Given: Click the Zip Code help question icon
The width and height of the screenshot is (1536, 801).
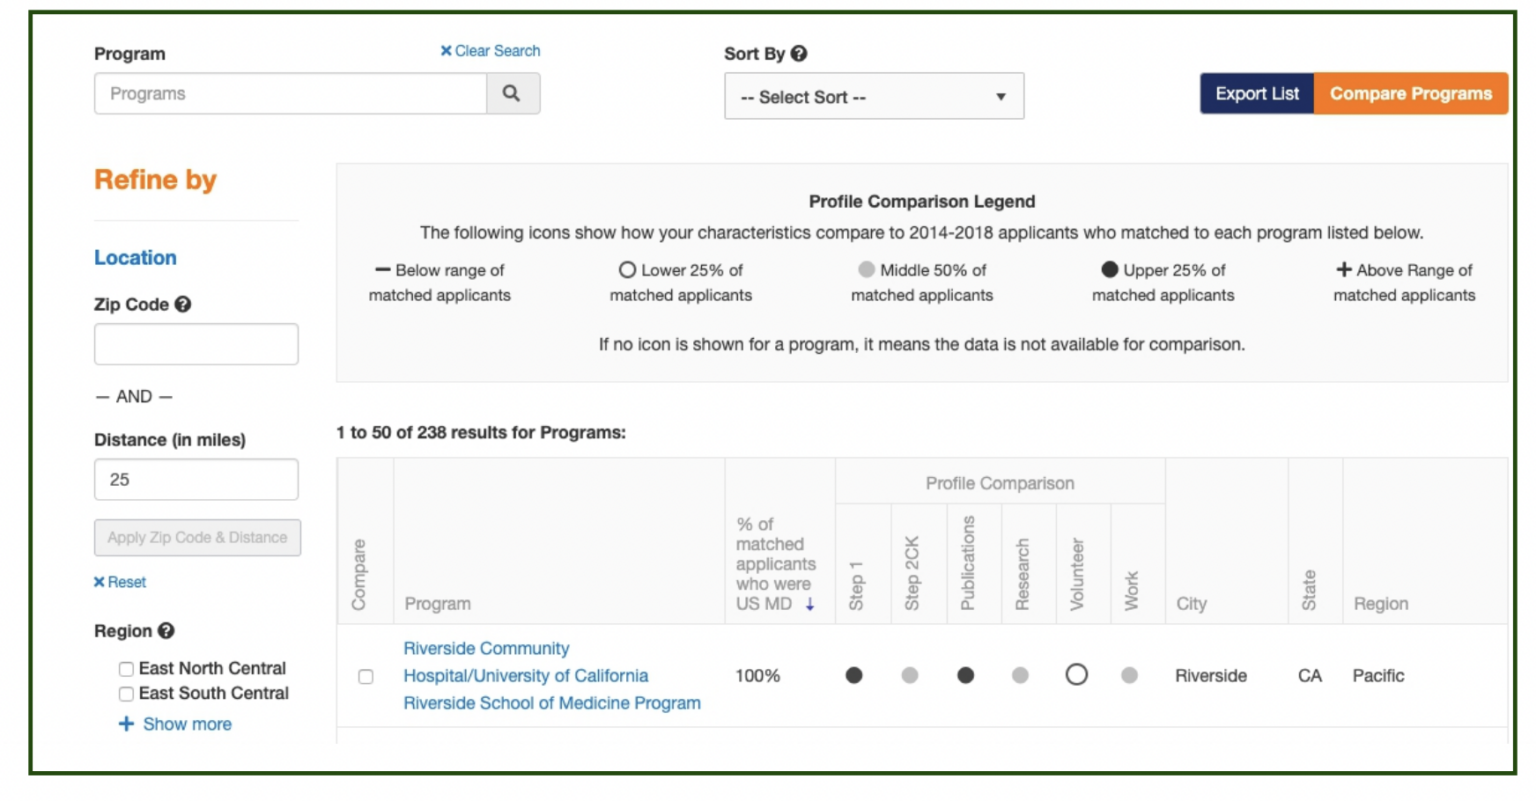Looking at the screenshot, I should 182,304.
